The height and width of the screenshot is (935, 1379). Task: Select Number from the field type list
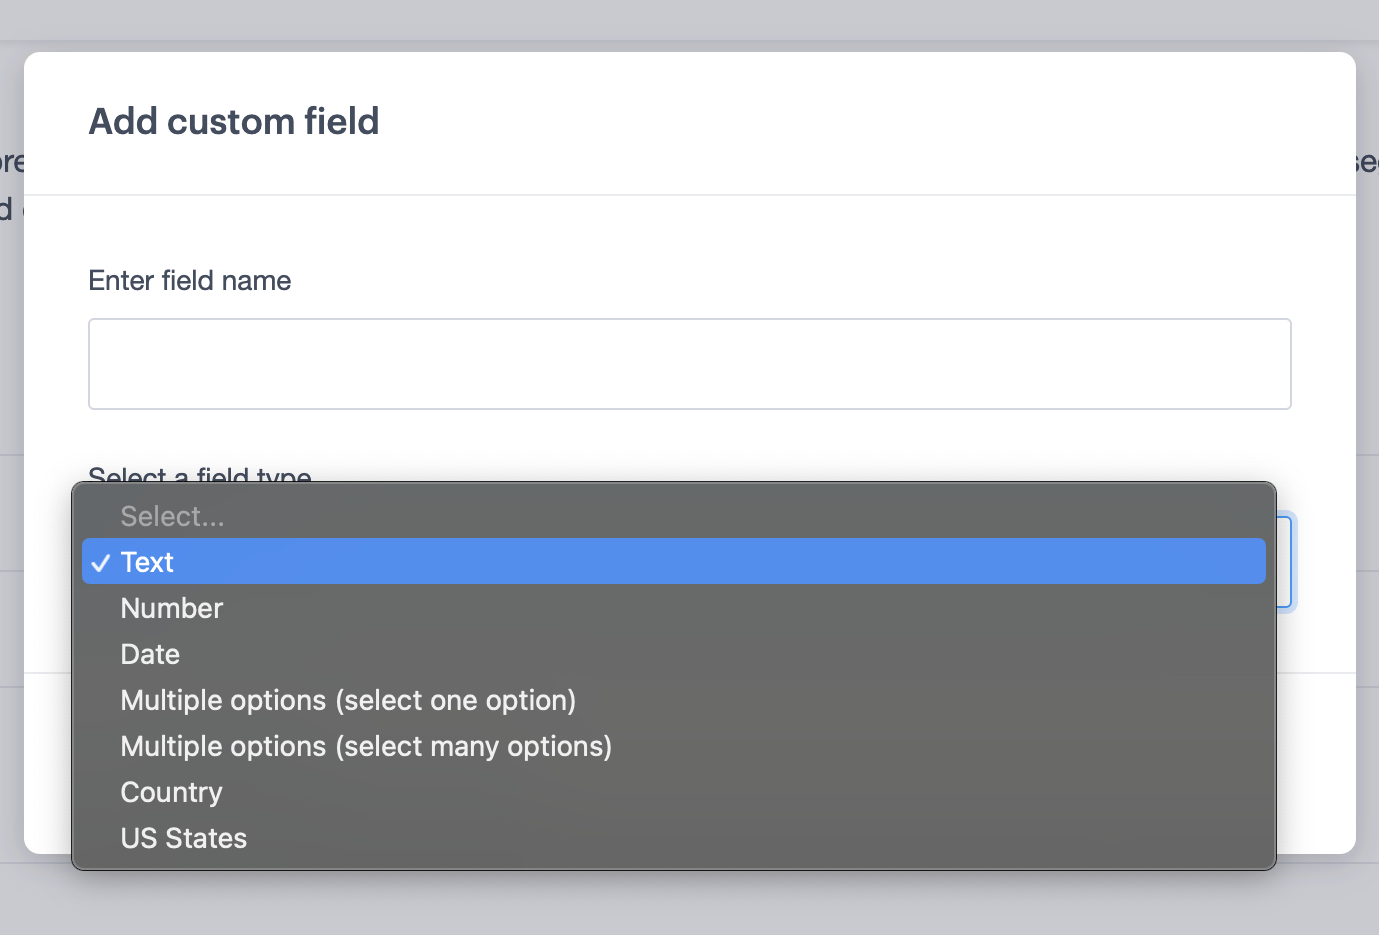172,608
